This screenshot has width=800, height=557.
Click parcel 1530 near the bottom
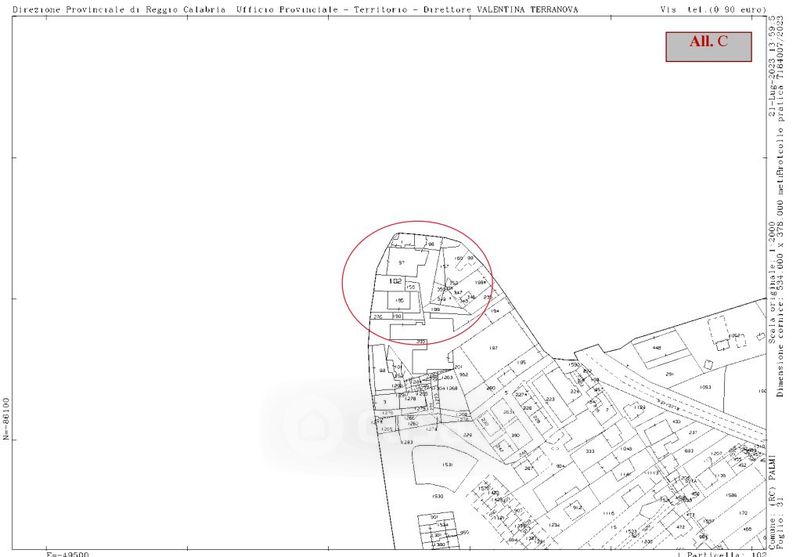point(438,497)
